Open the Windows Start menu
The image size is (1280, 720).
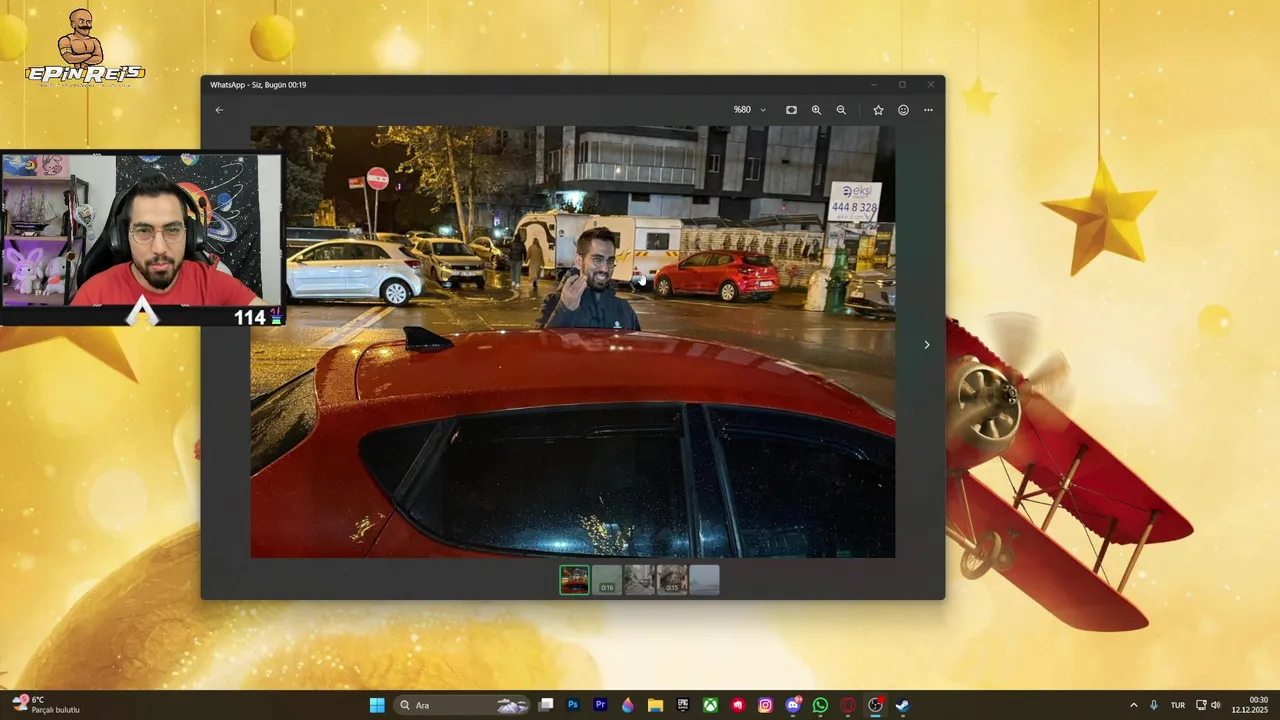click(377, 705)
